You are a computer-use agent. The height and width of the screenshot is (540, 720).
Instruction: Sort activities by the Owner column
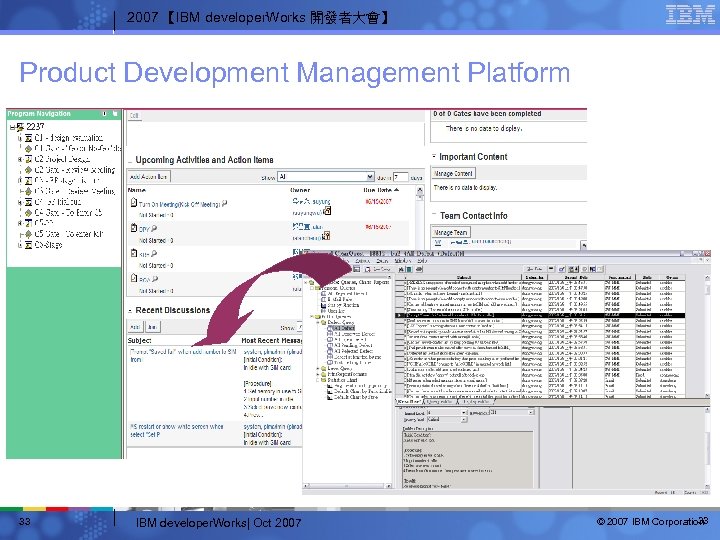coord(300,190)
